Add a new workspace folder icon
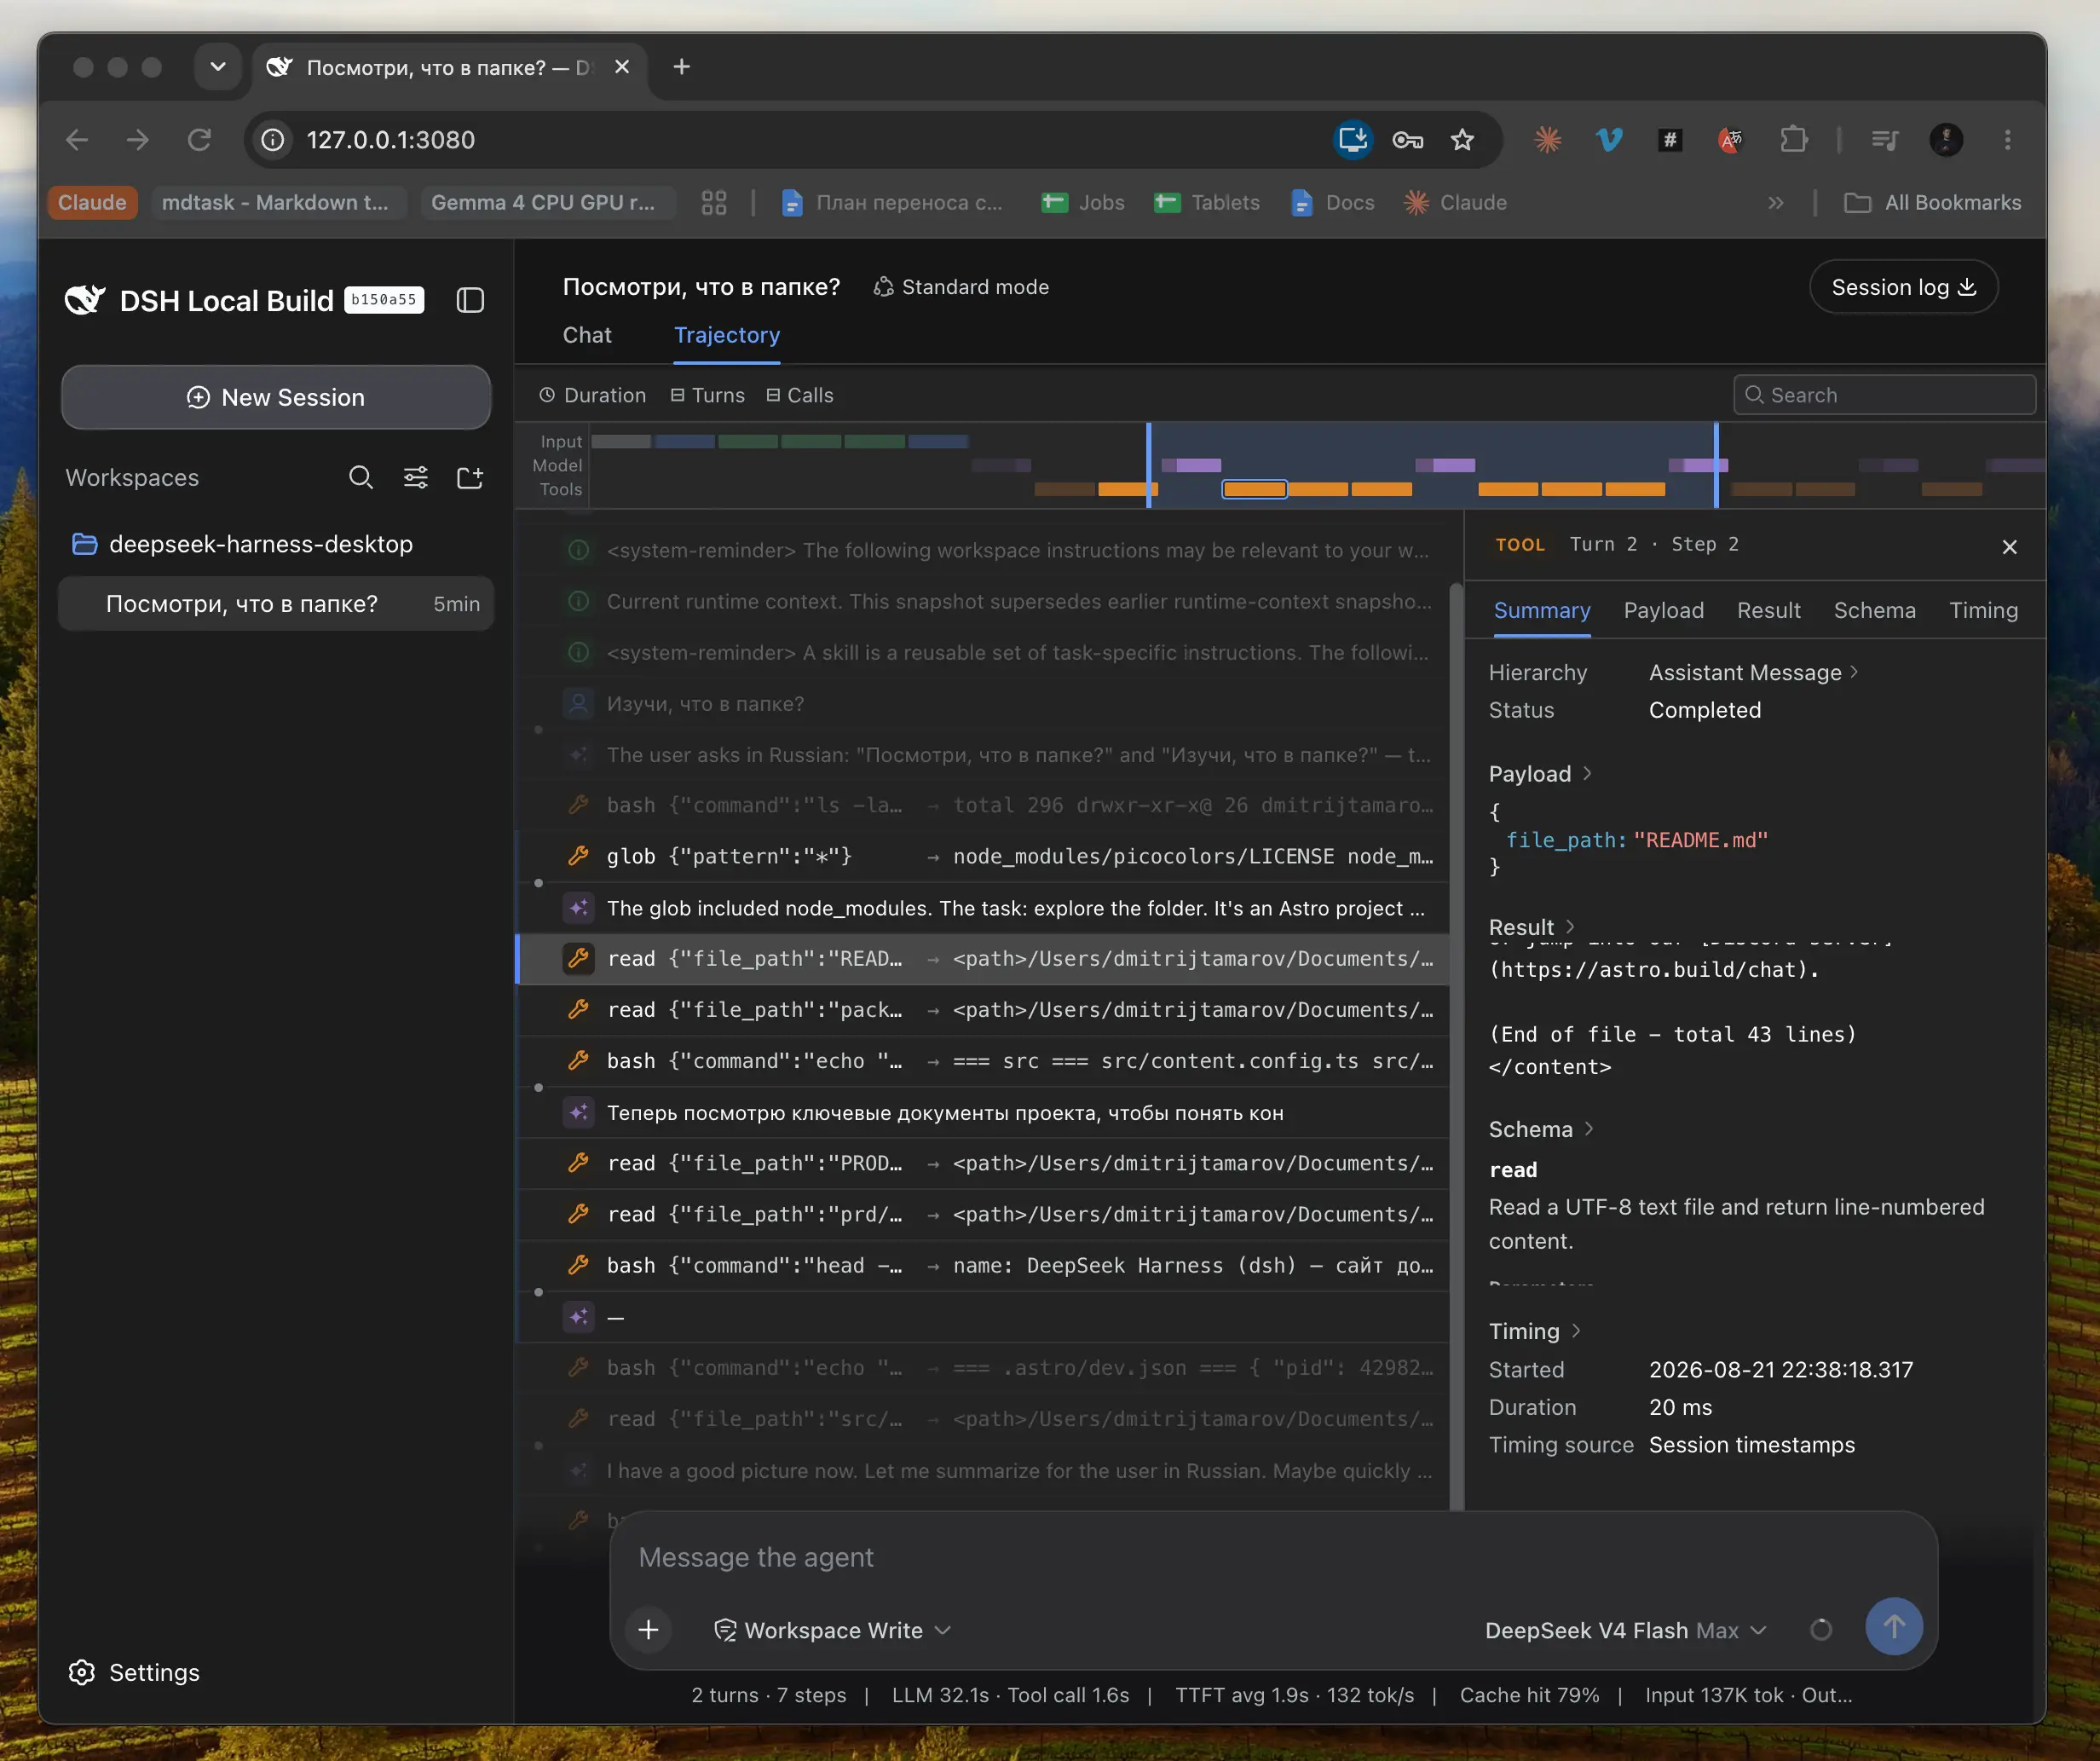2100x1761 pixels. pyautogui.click(x=469, y=478)
